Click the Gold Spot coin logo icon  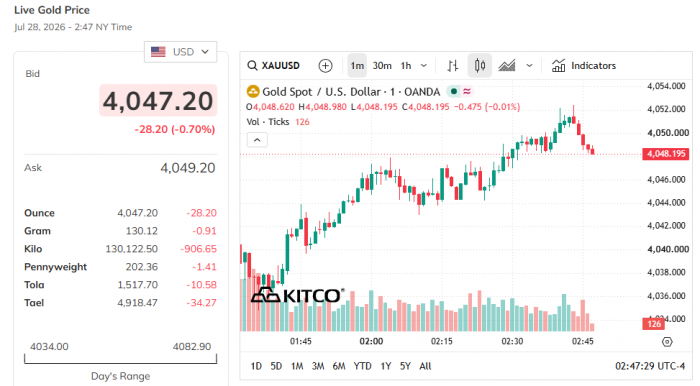click(253, 92)
